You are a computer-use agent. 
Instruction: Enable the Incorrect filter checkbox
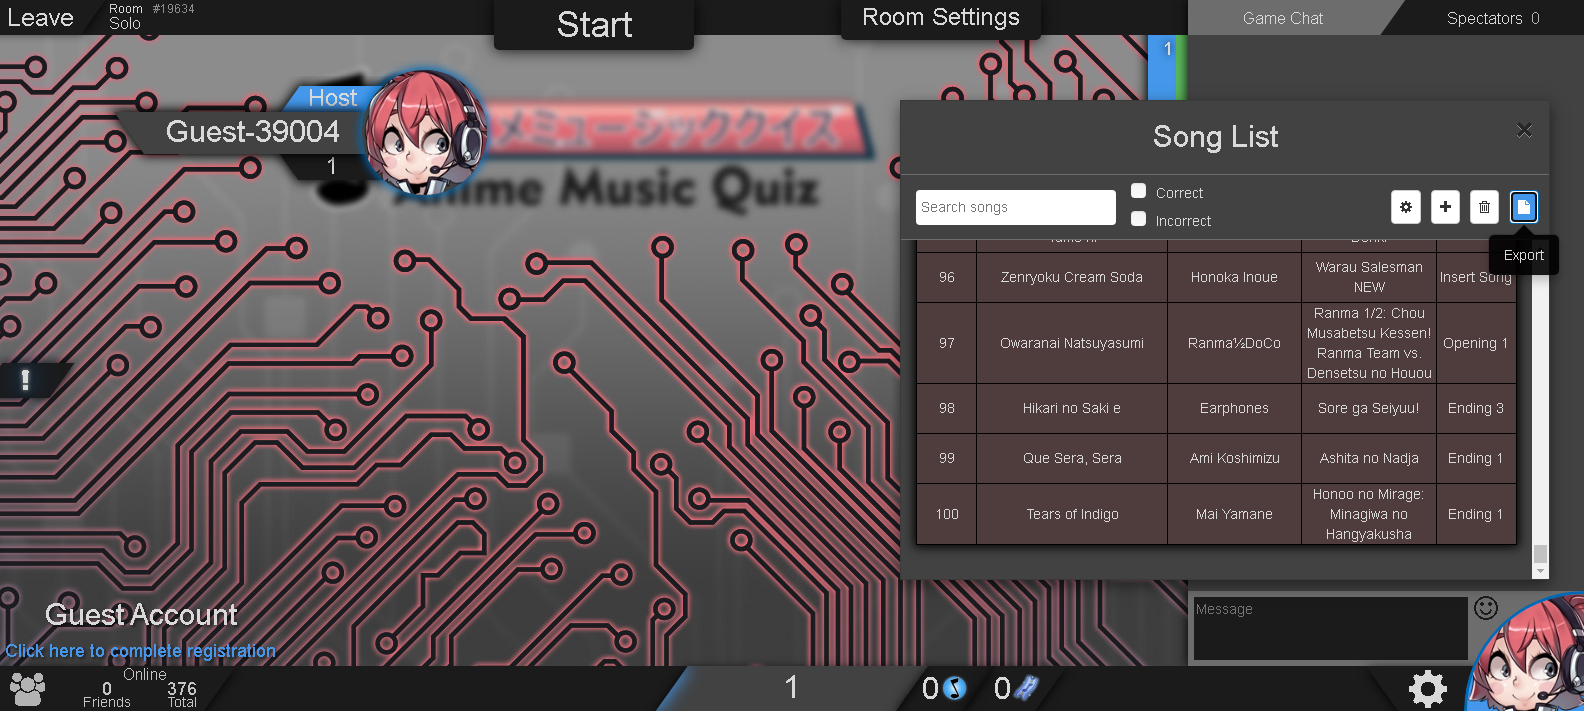(1138, 219)
